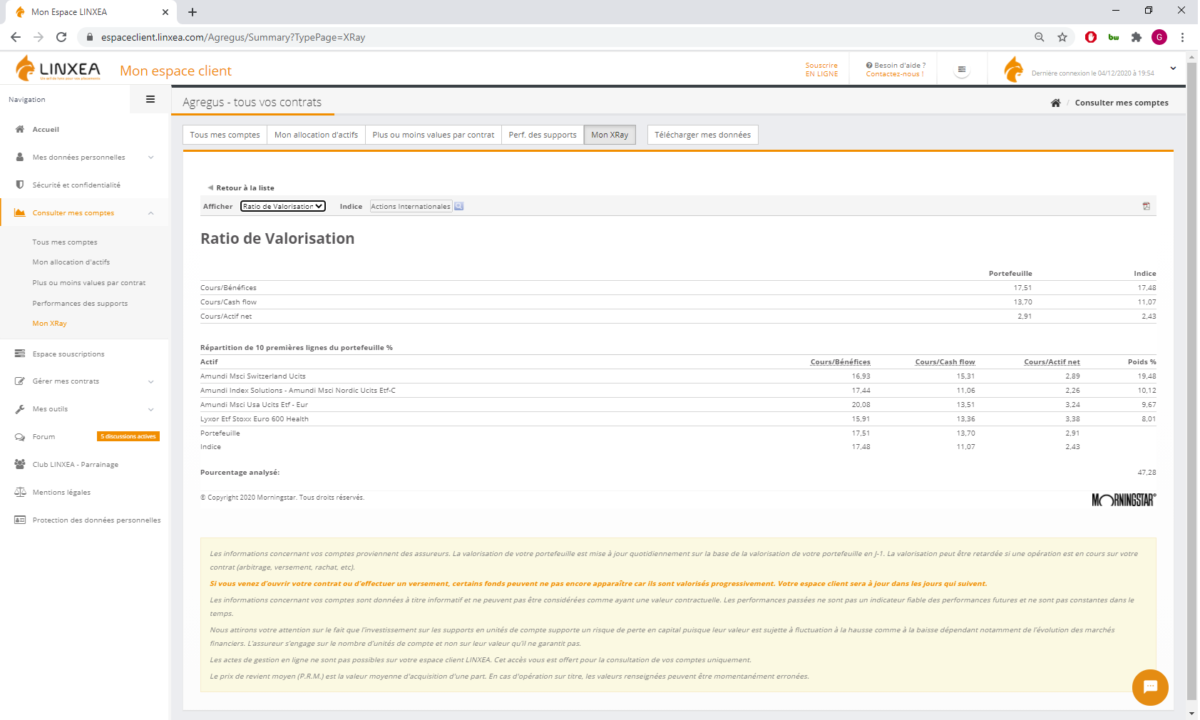Image resolution: width=1200 pixels, height=720 pixels.
Task: Open the Afficher Ratio de Valorisation dropdown
Action: (x=283, y=206)
